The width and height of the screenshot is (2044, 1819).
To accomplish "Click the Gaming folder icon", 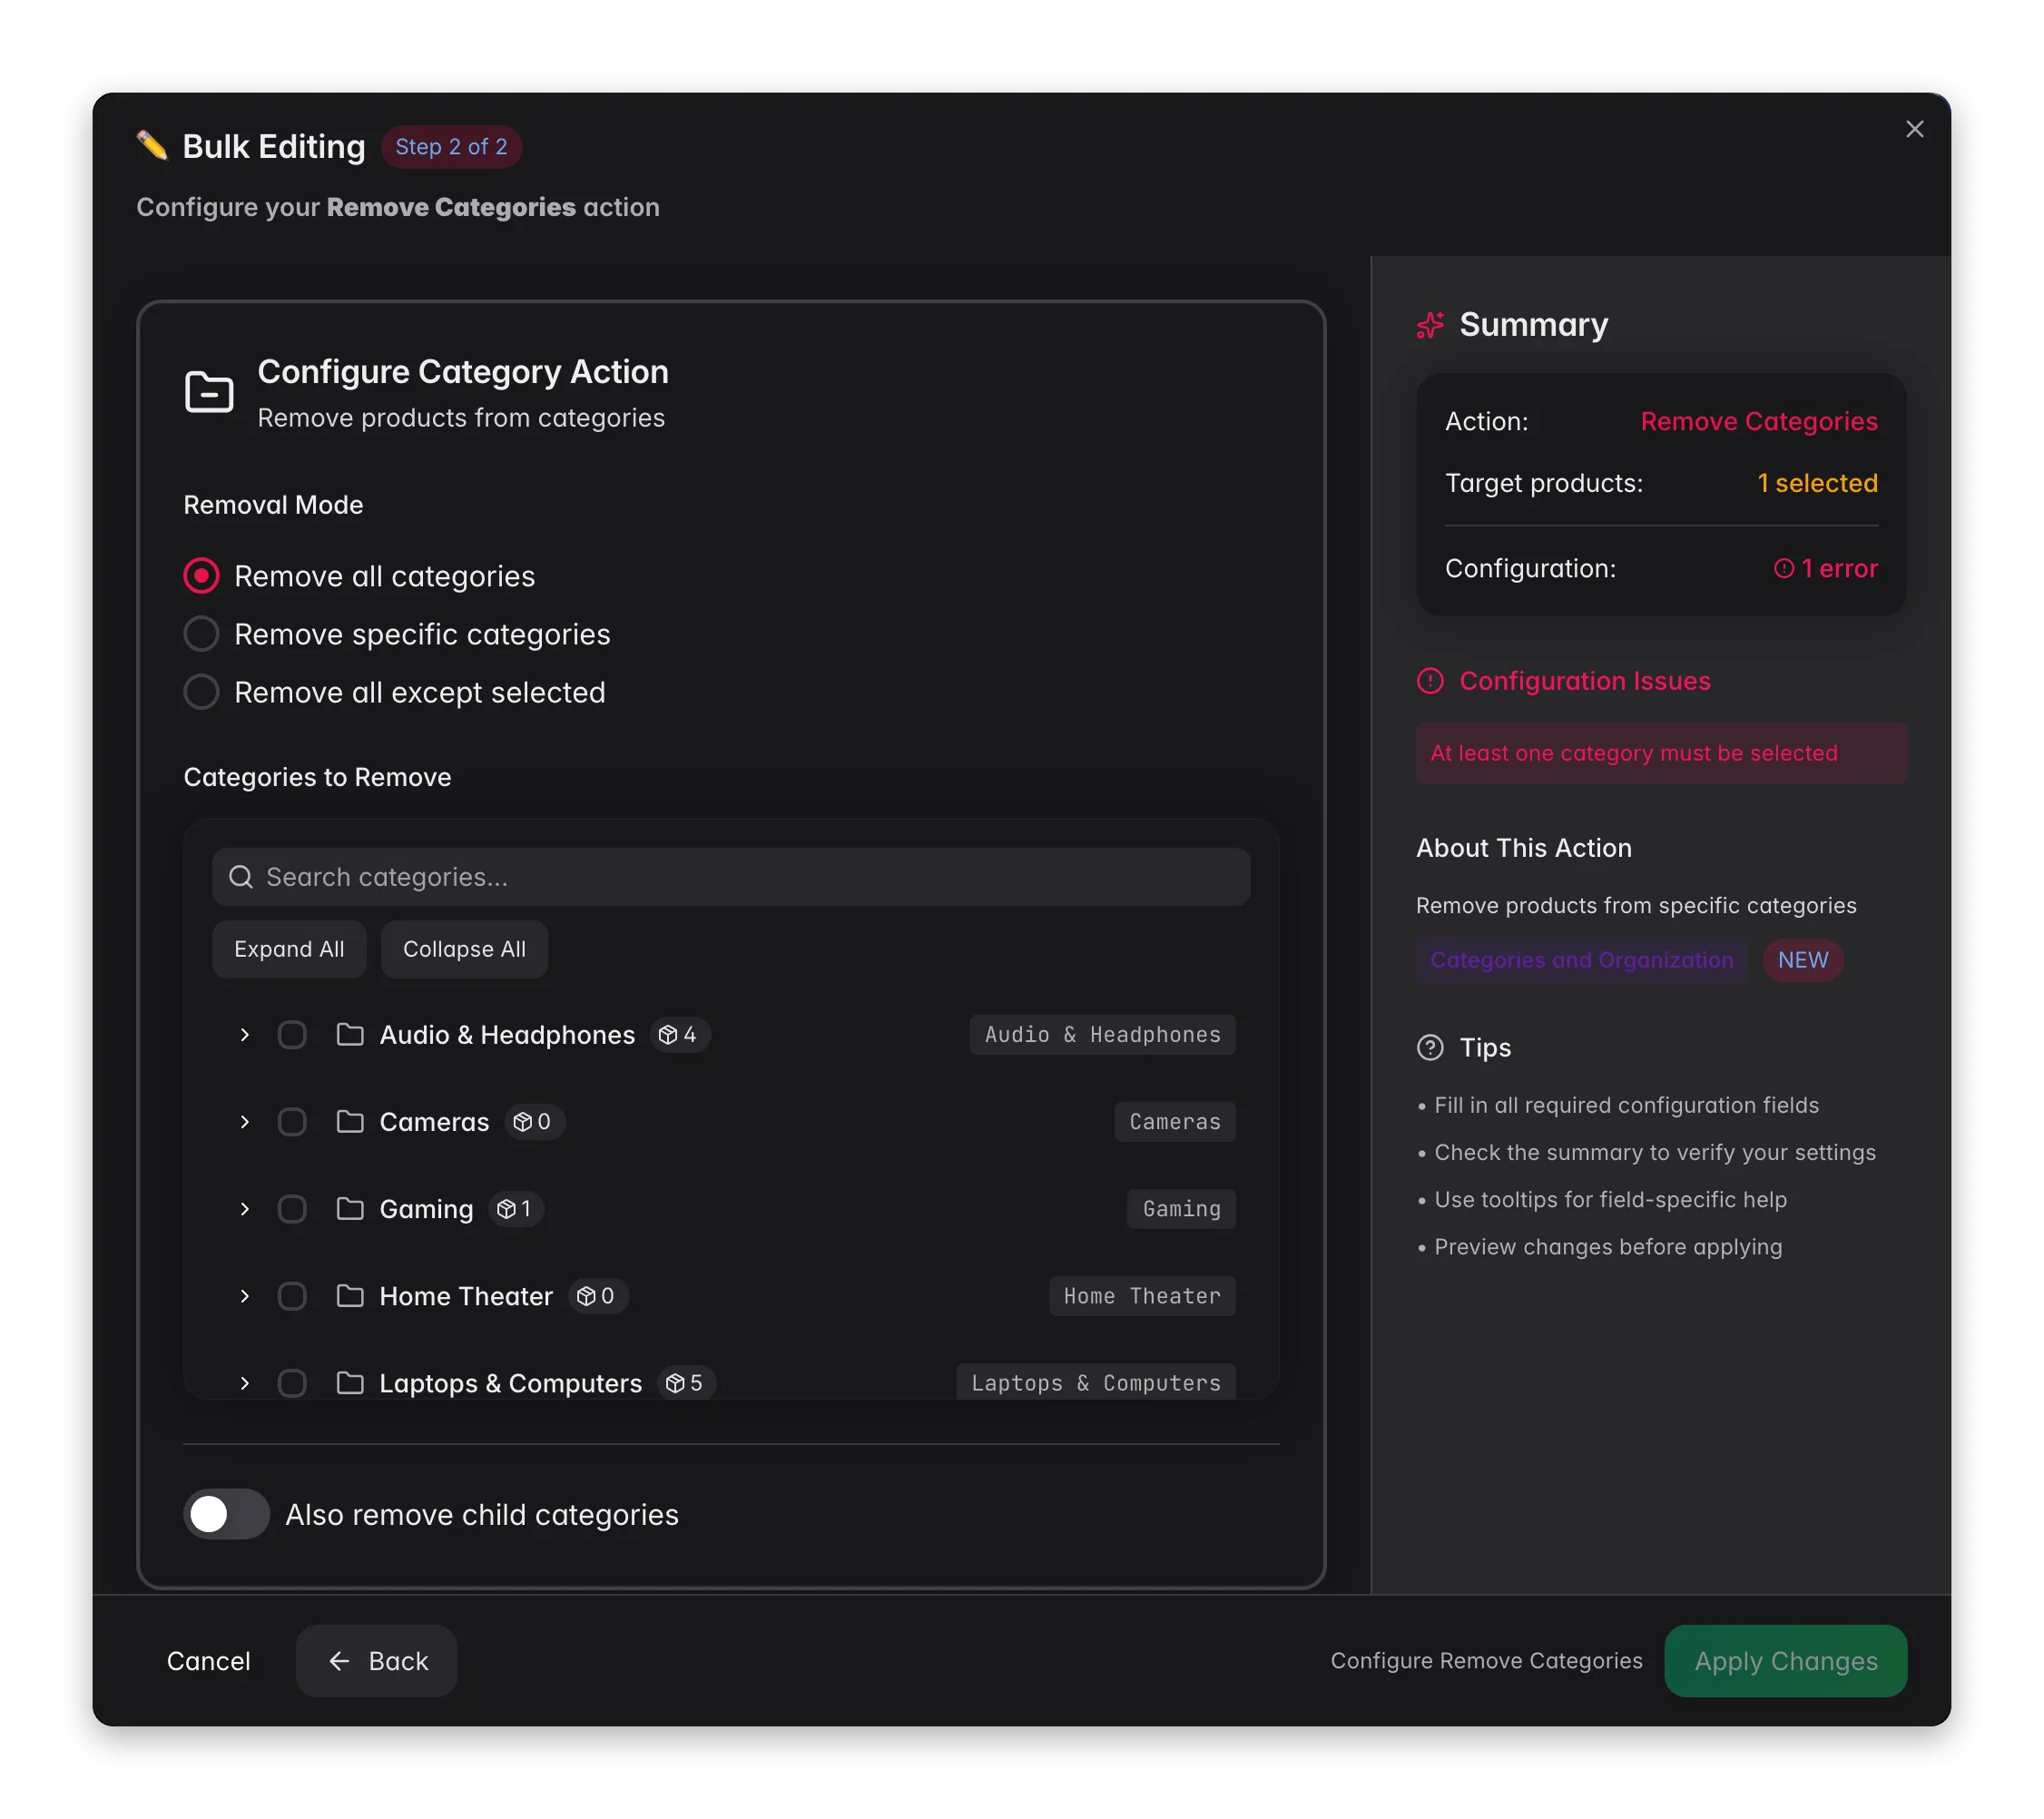I will [350, 1208].
